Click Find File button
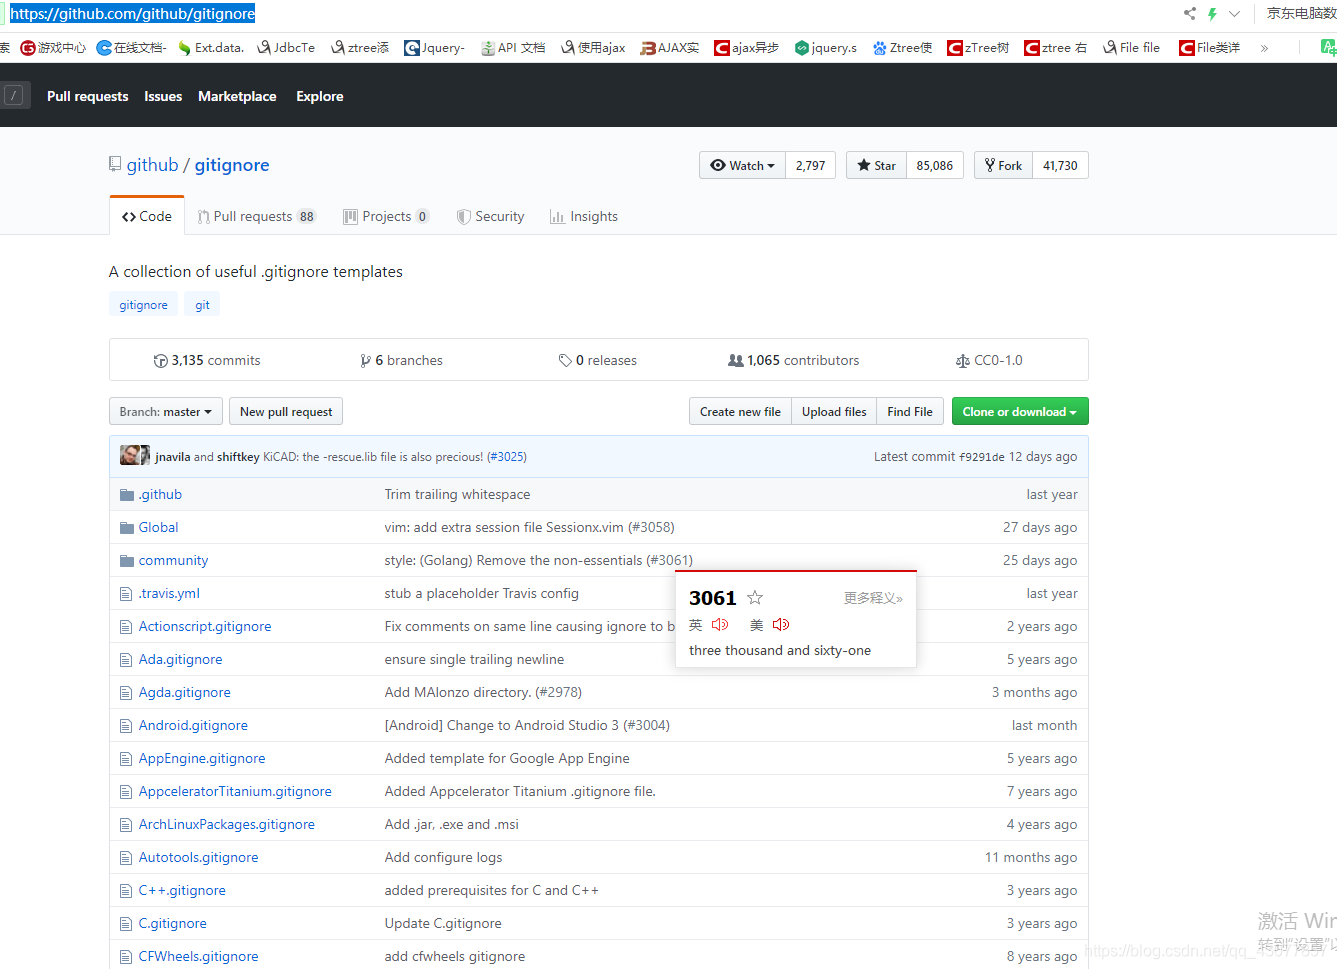This screenshot has width=1337, height=969. tap(910, 411)
